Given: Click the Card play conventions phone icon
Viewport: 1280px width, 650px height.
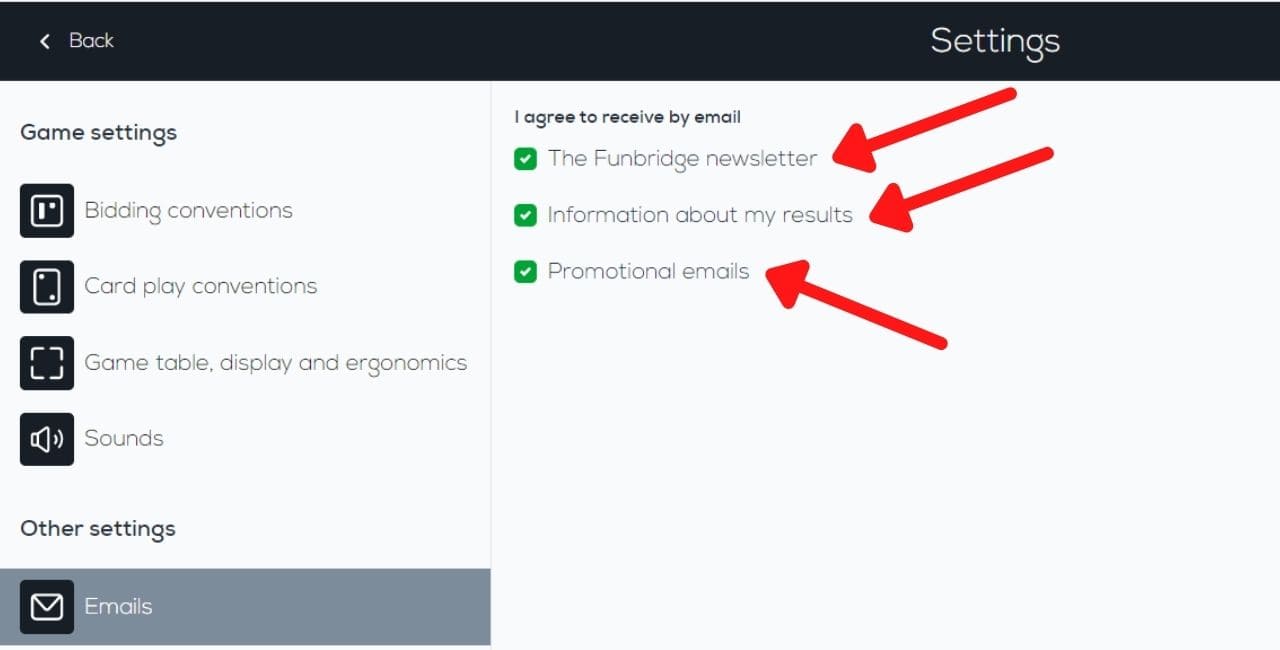Looking at the screenshot, I should tap(47, 287).
